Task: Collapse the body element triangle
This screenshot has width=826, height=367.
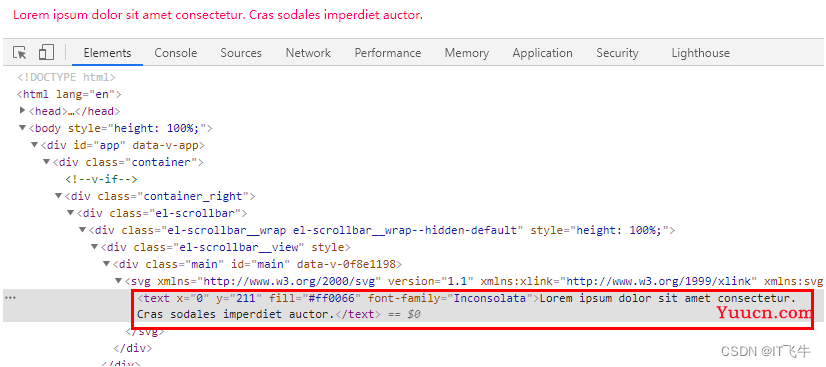Action: pyautogui.click(x=22, y=128)
